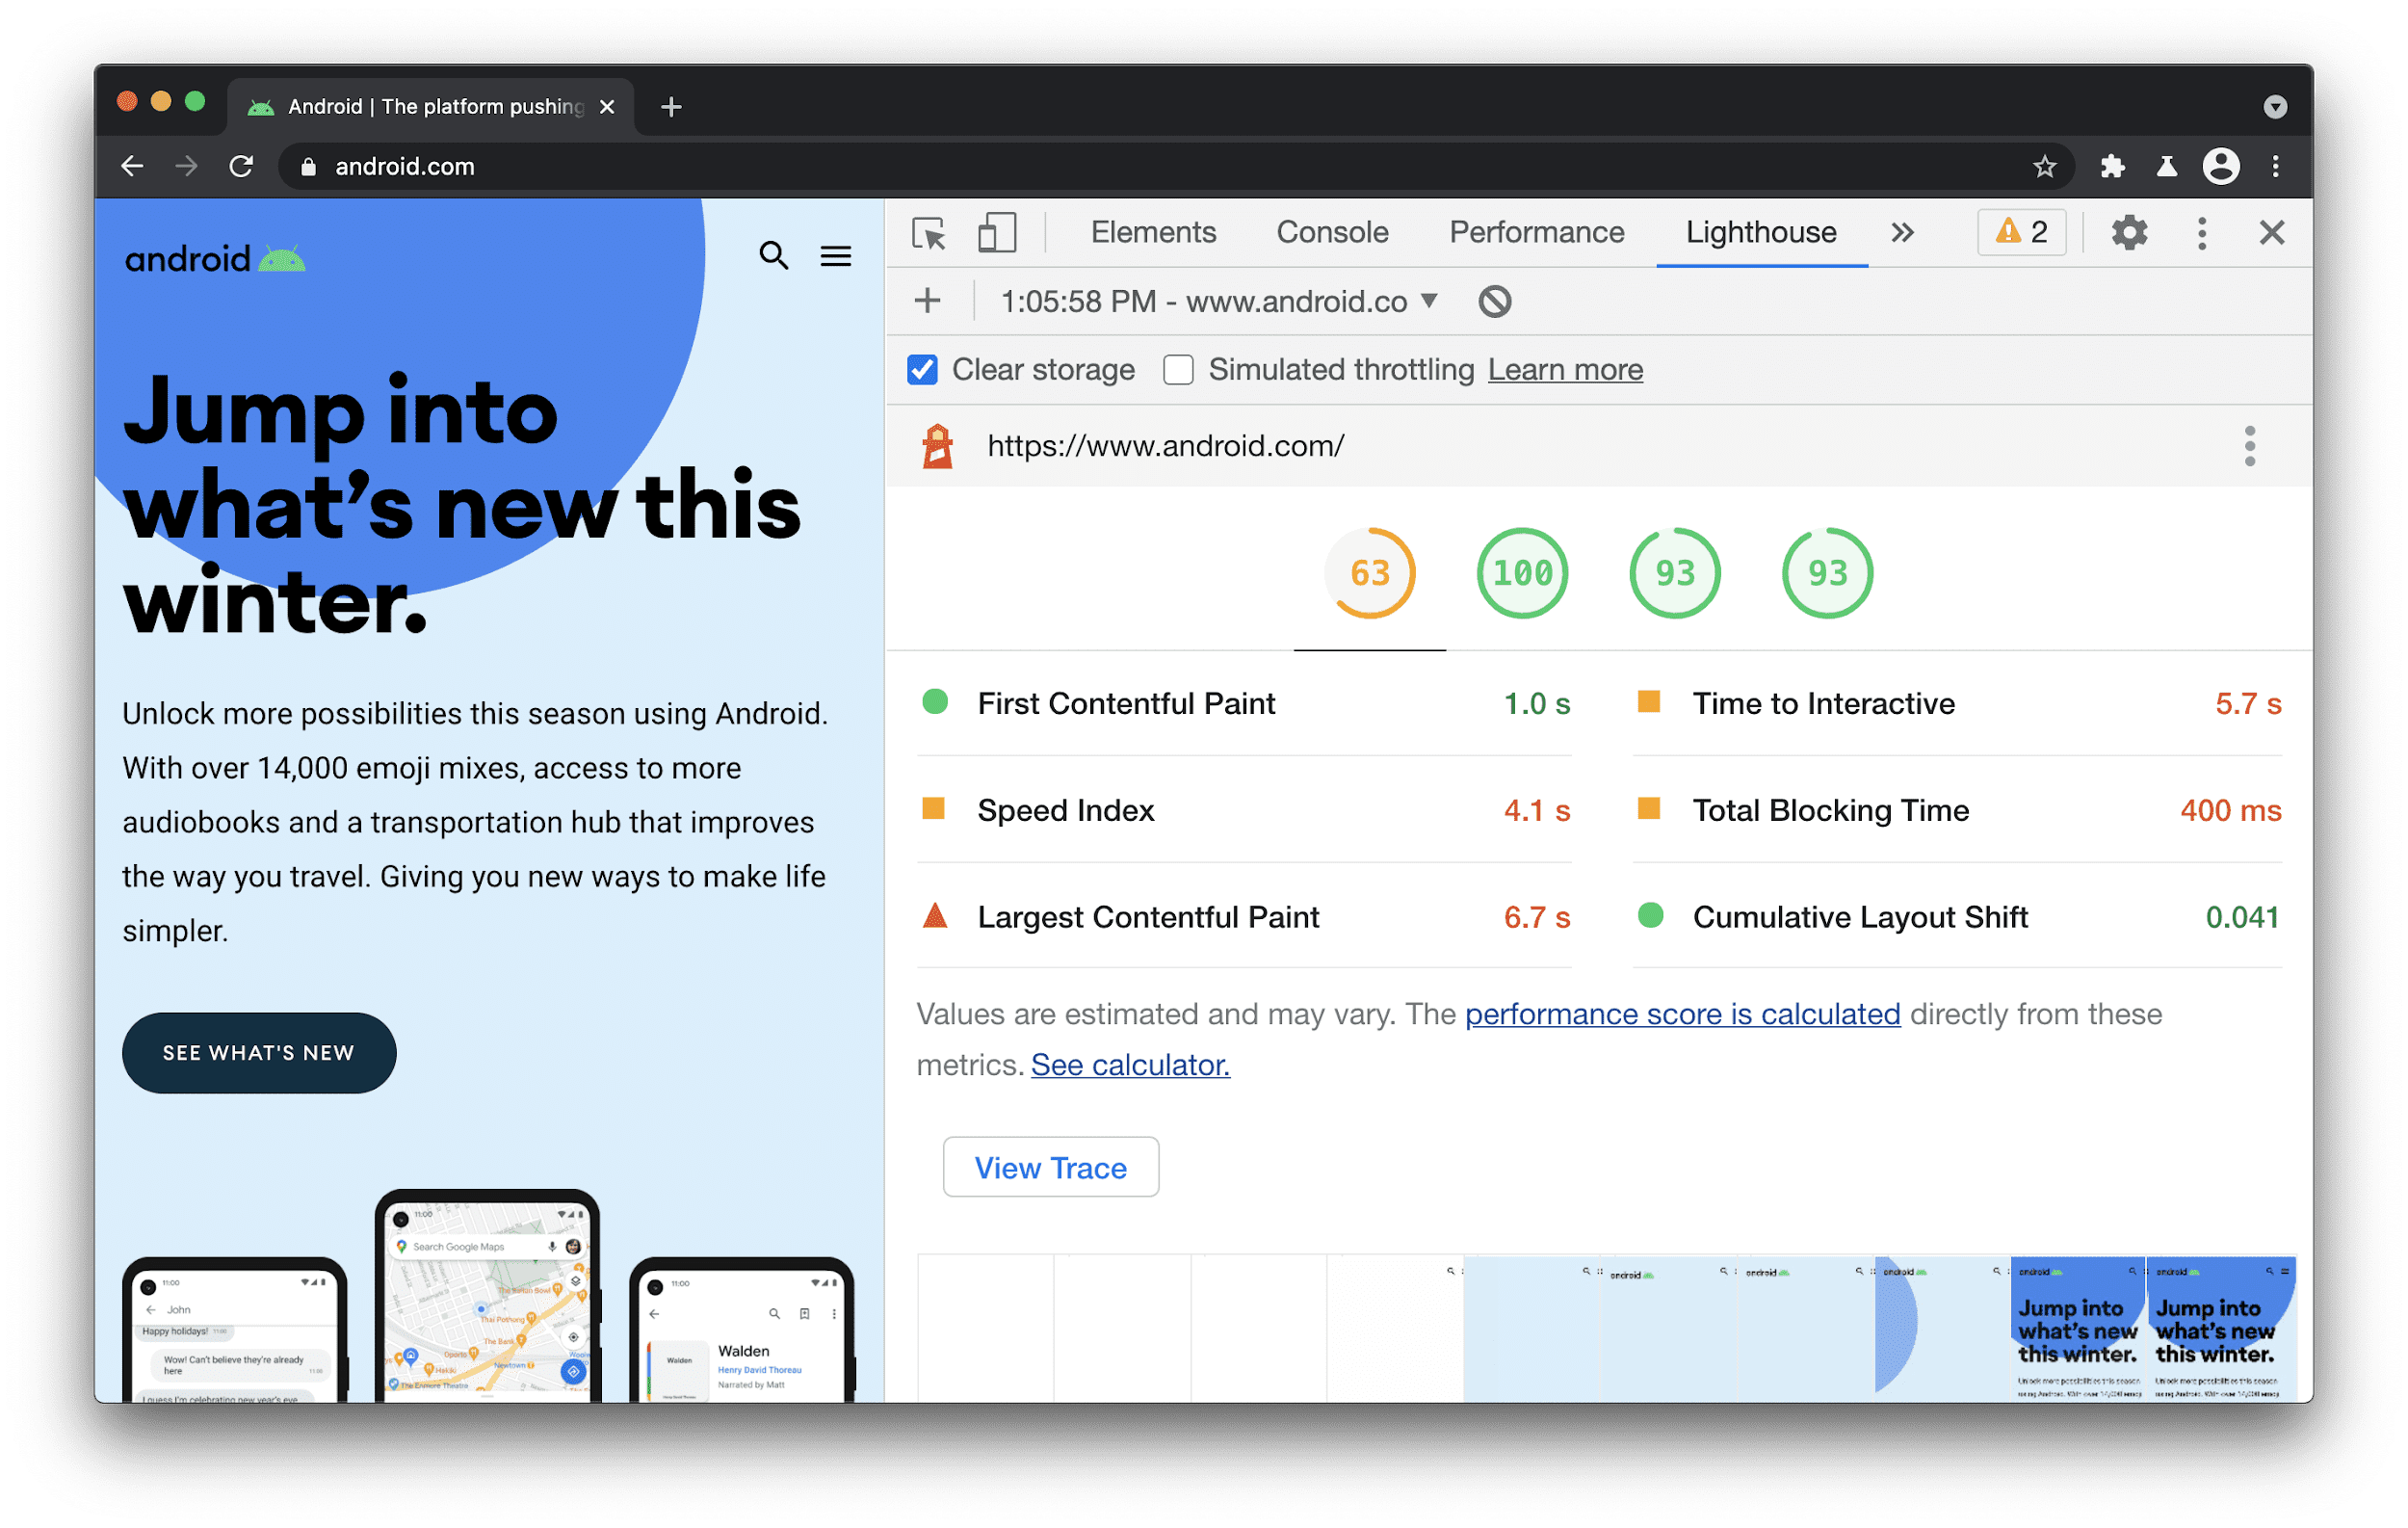Click the extensions puzzle icon in toolbar
Image resolution: width=2408 pixels, height=1528 pixels.
(2107, 167)
